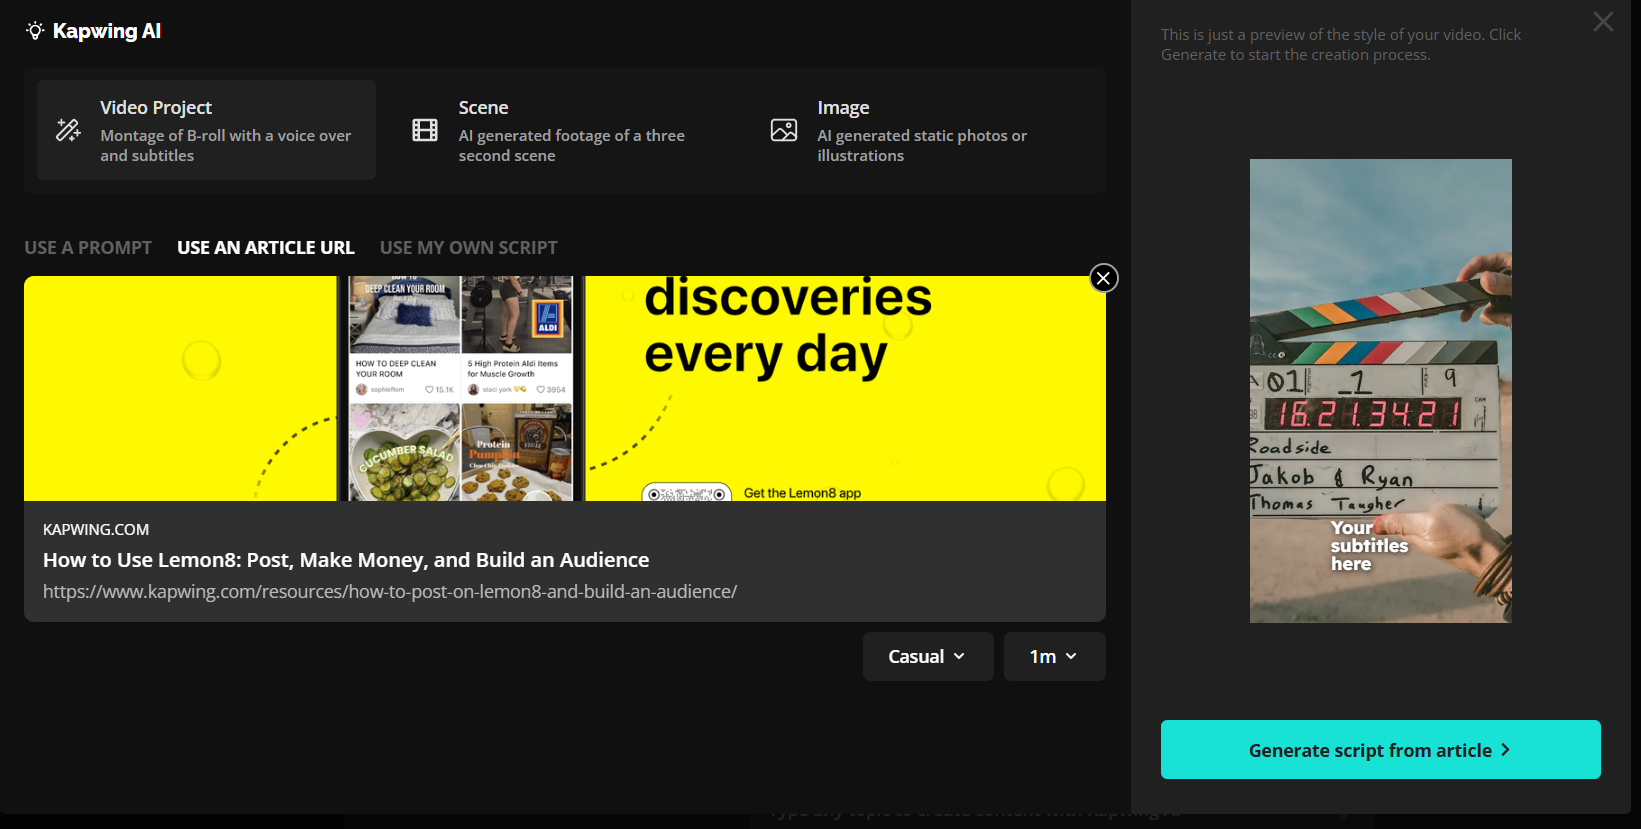Screen dimensions: 1641x829
Task: Close the Kapwing AI dialog
Action: tap(1603, 22)
